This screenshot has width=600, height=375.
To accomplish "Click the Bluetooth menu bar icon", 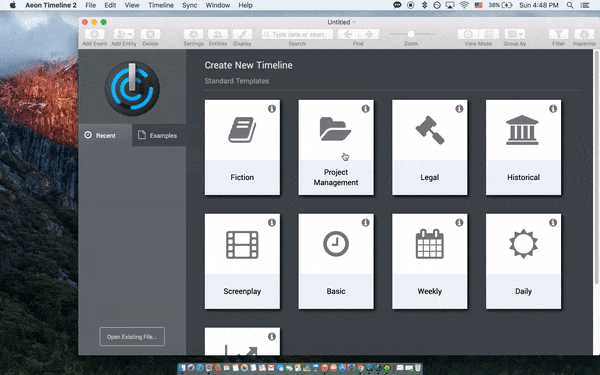I will pos(424,5).
